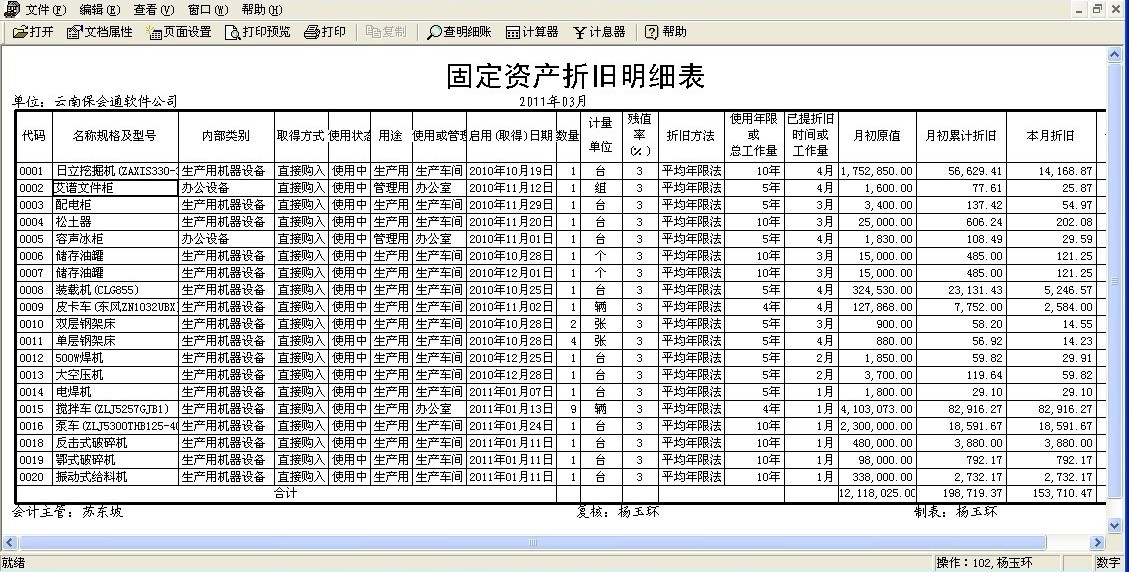This screenshot has height=572, width=1129.
Task: Click the 月初原值 column header
Action: point(876,135)
